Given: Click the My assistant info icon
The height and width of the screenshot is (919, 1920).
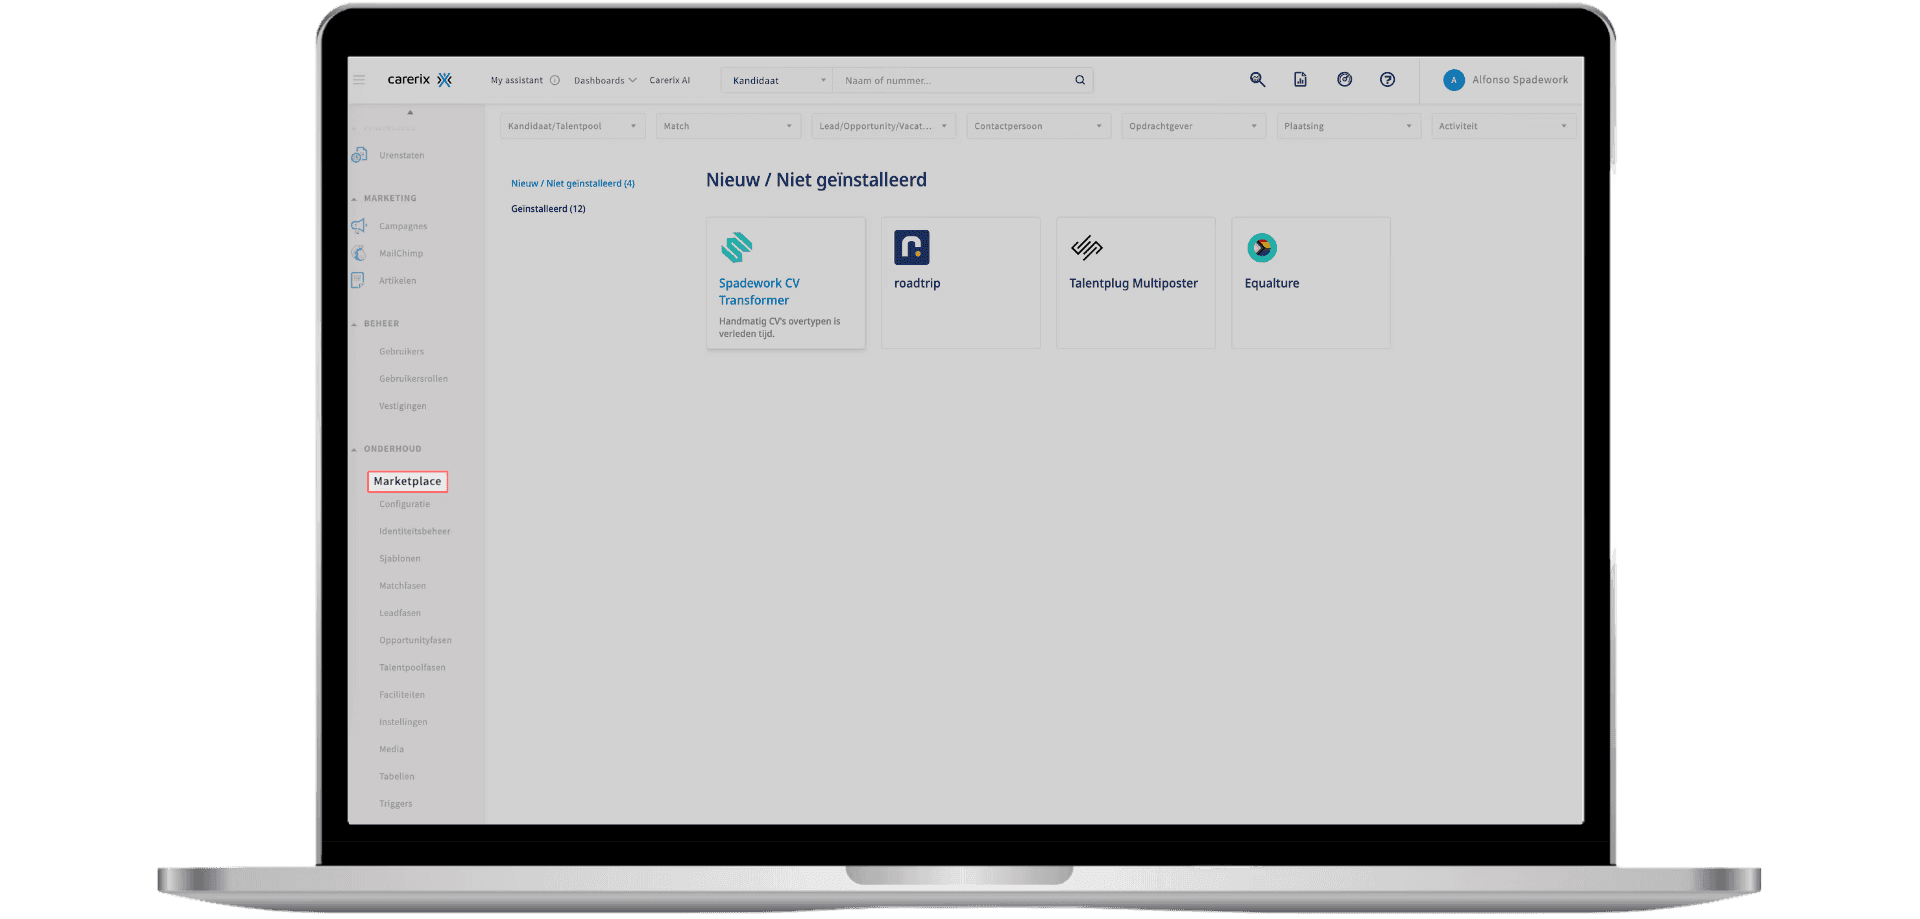Looking at the screenshot, I should click(x=555, y=81).
